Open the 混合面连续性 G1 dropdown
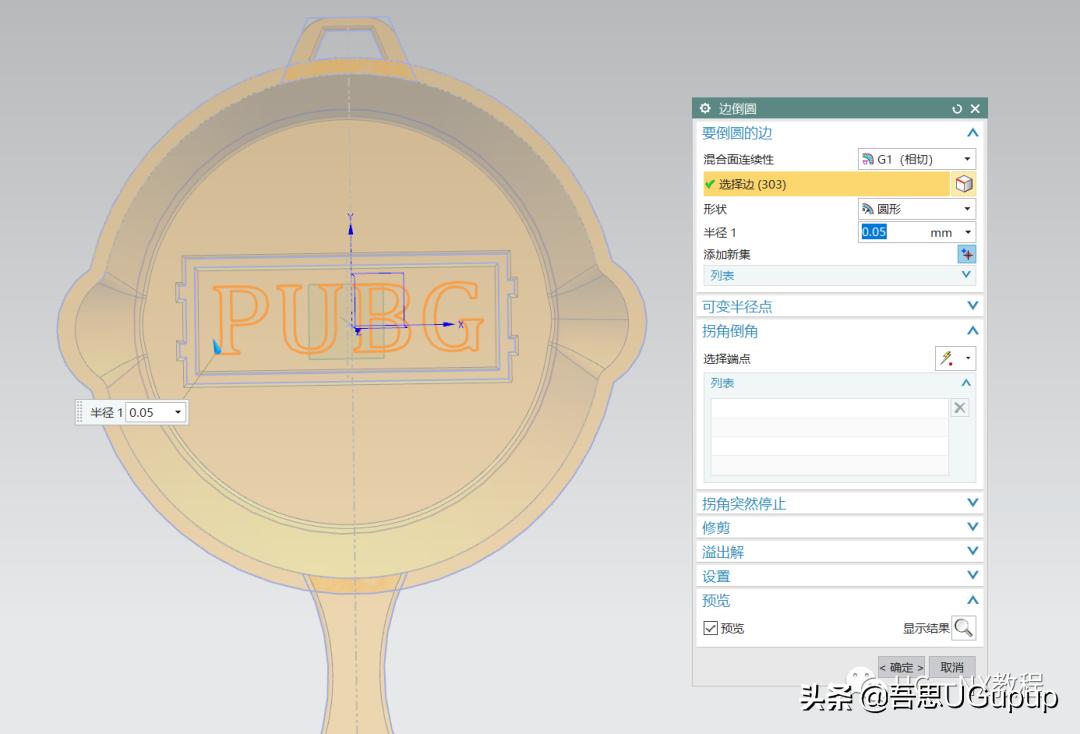The height and width of the screenshot is (734, 1080). [x=967, y=160]
